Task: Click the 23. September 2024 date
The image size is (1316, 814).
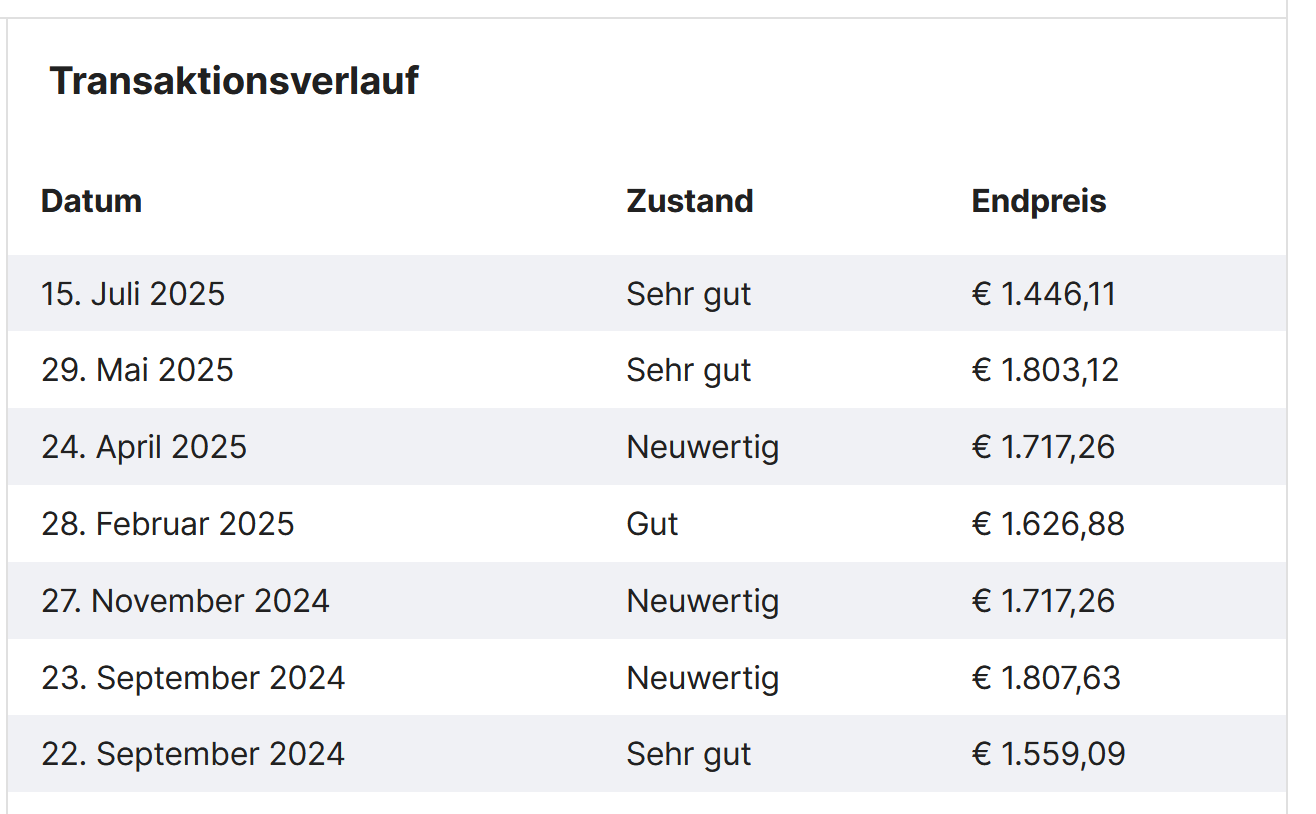Action: click(193, 678)
